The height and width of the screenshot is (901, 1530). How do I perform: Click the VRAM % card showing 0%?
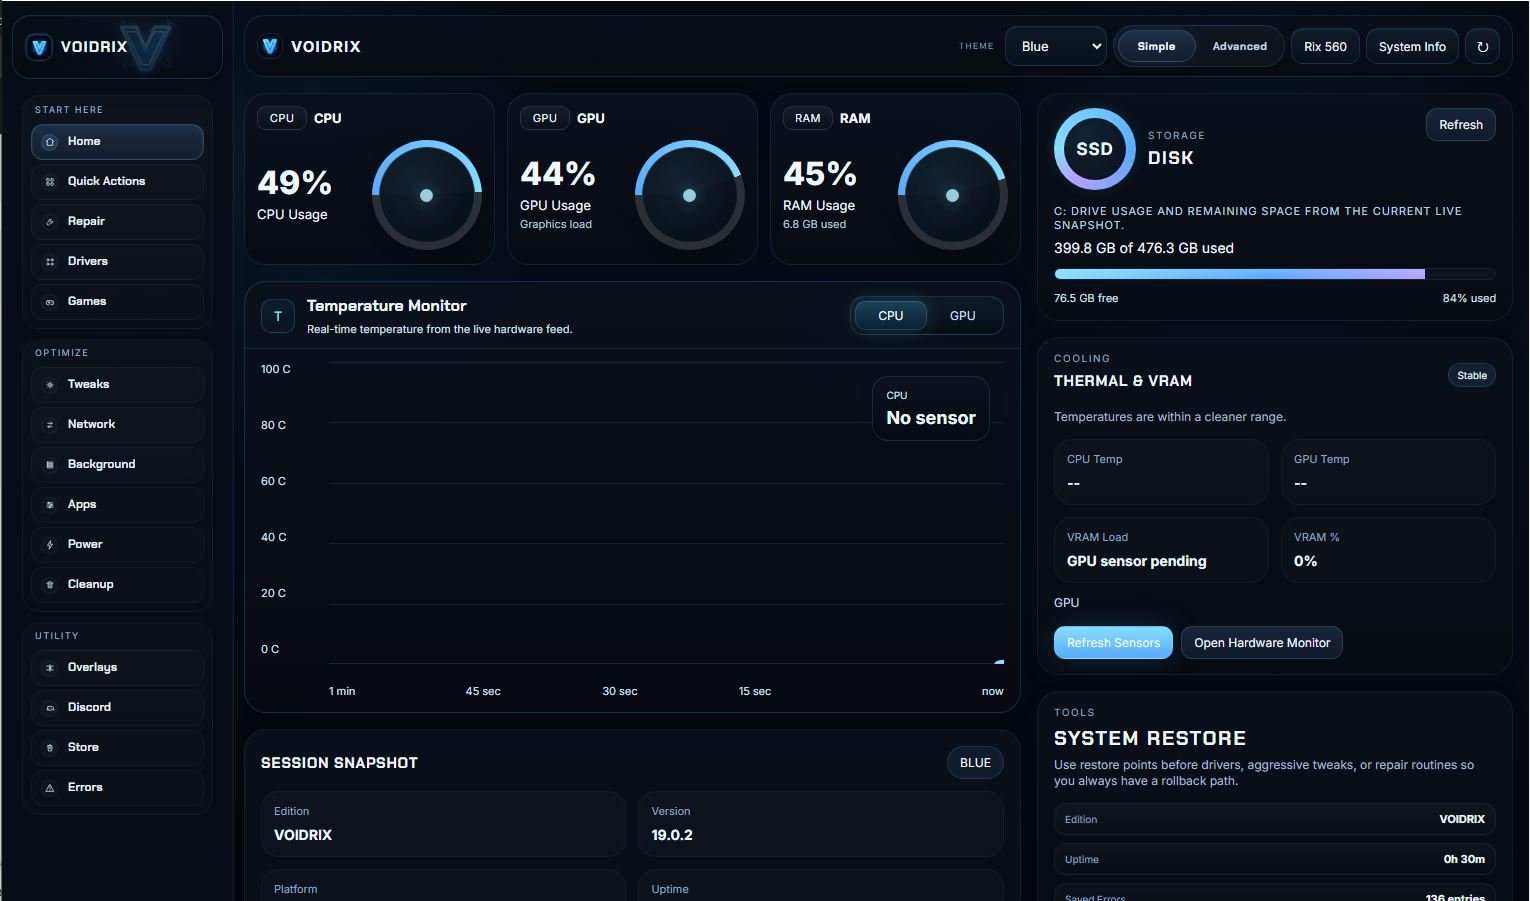(x=1388, y=550)
